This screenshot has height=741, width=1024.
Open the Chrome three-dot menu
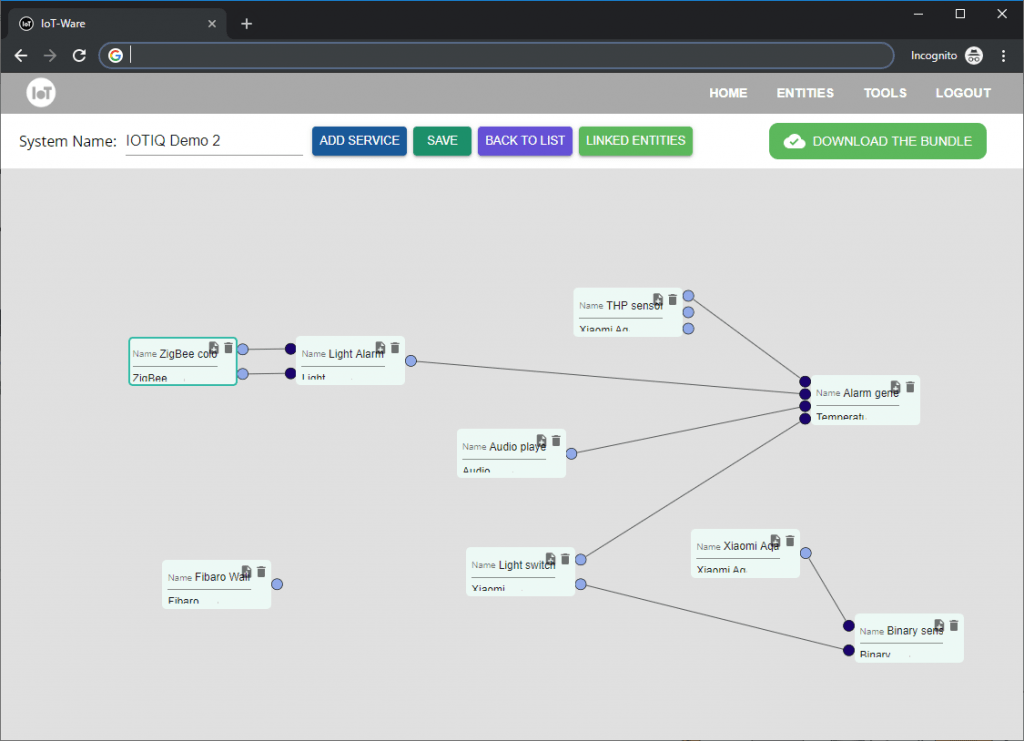coord(1003,56)
